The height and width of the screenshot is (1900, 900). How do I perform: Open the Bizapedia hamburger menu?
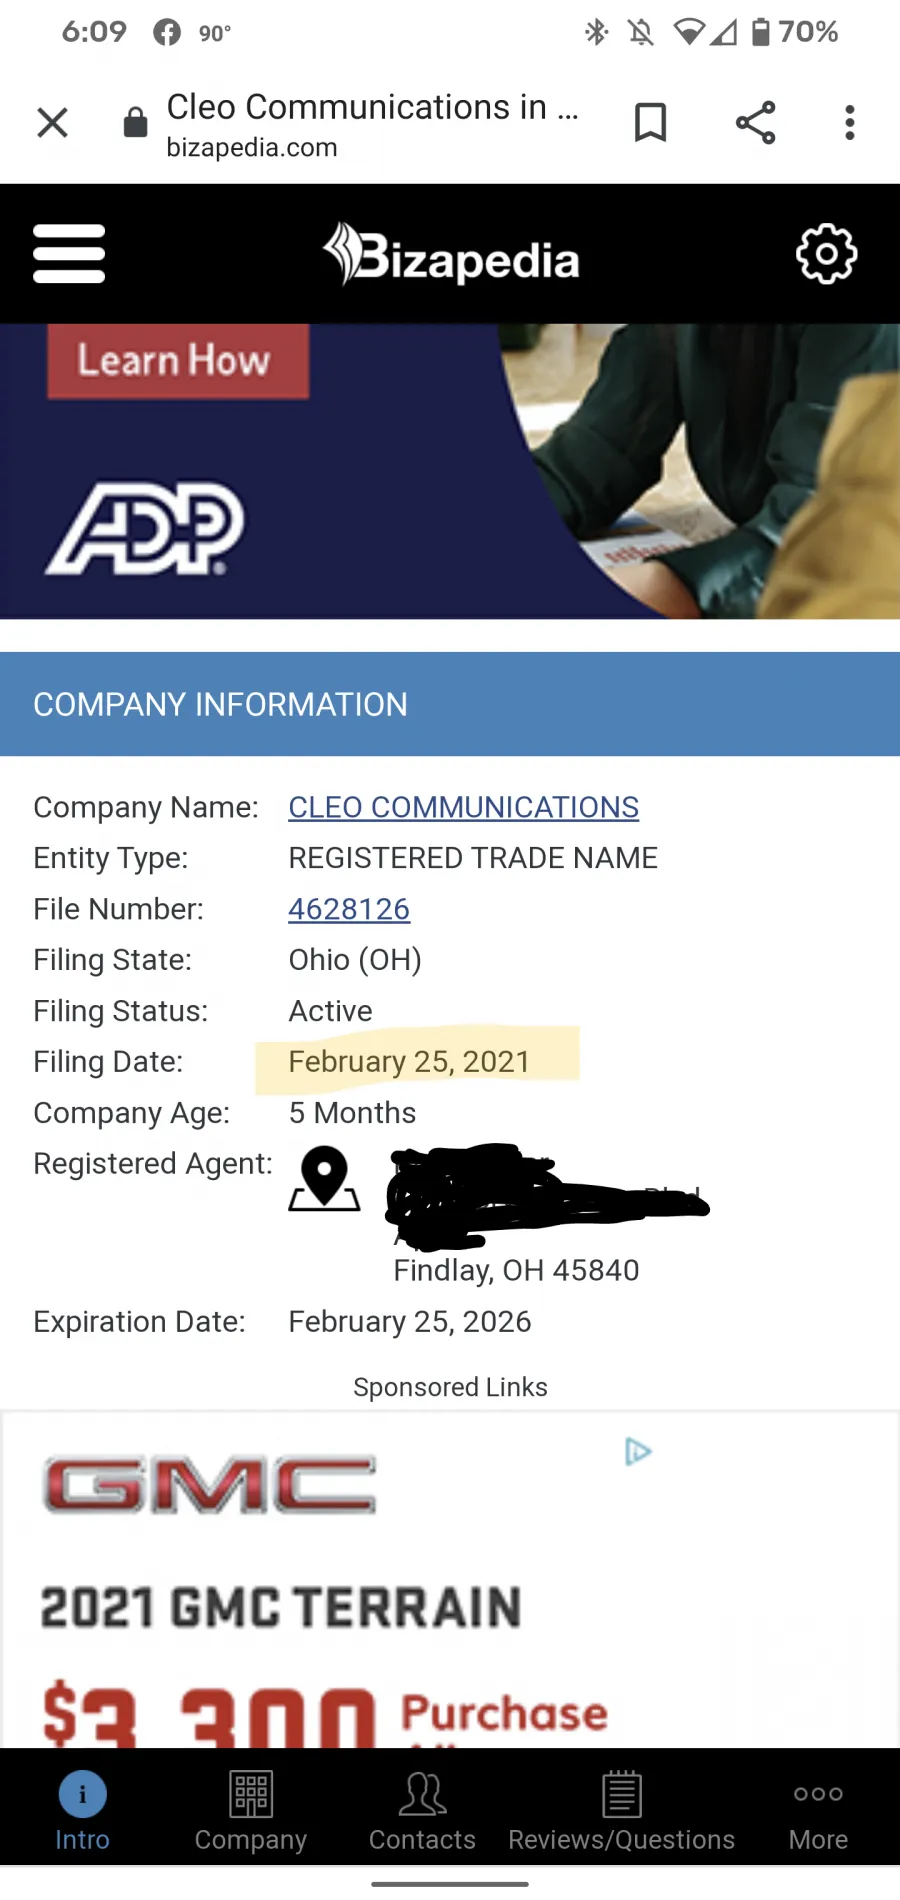coord(69,254)
